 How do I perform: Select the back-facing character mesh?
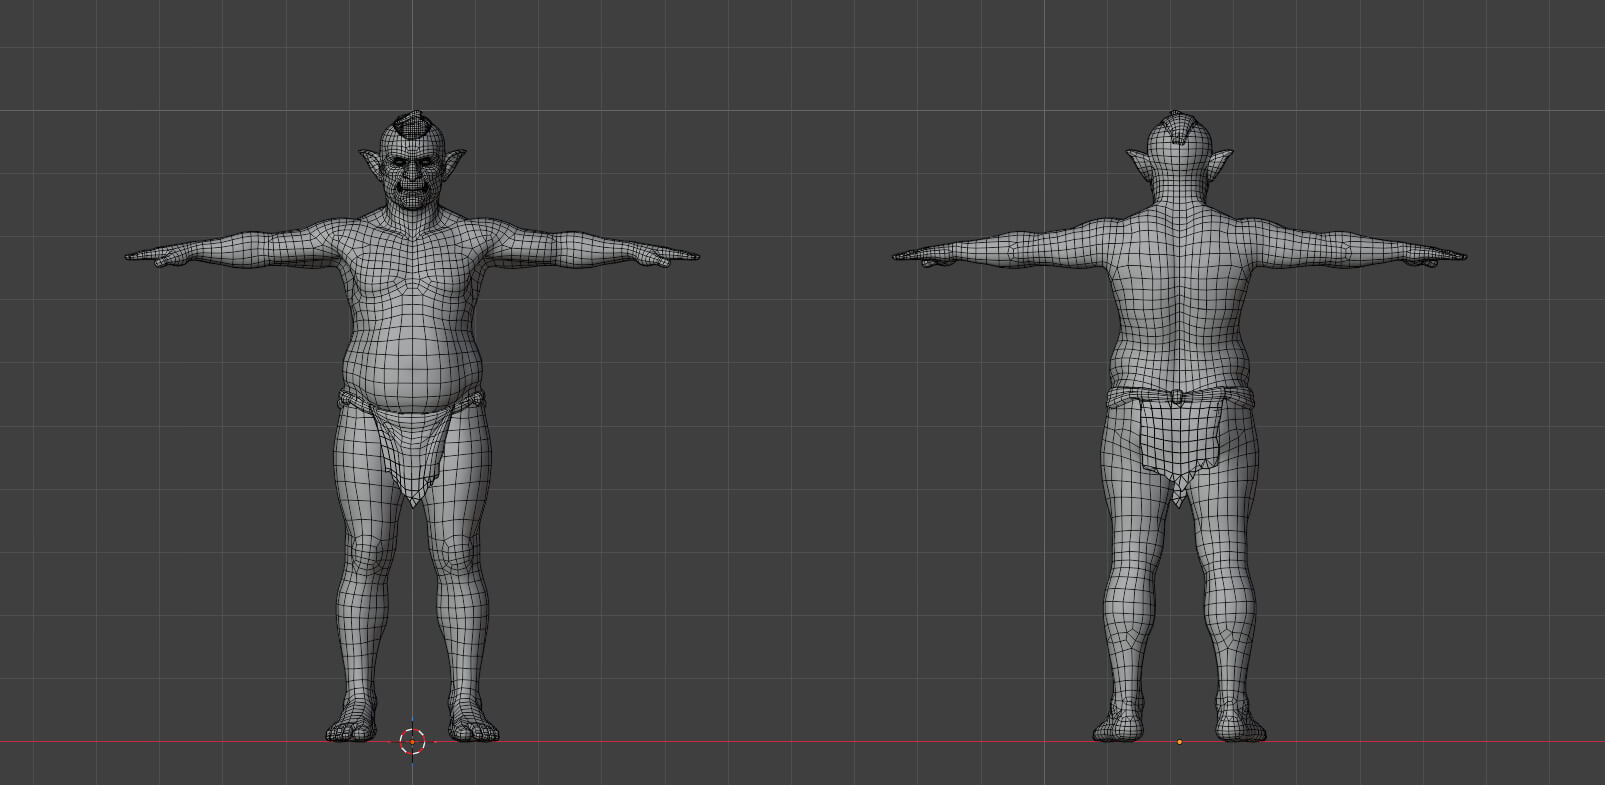tap(1180, 426)
